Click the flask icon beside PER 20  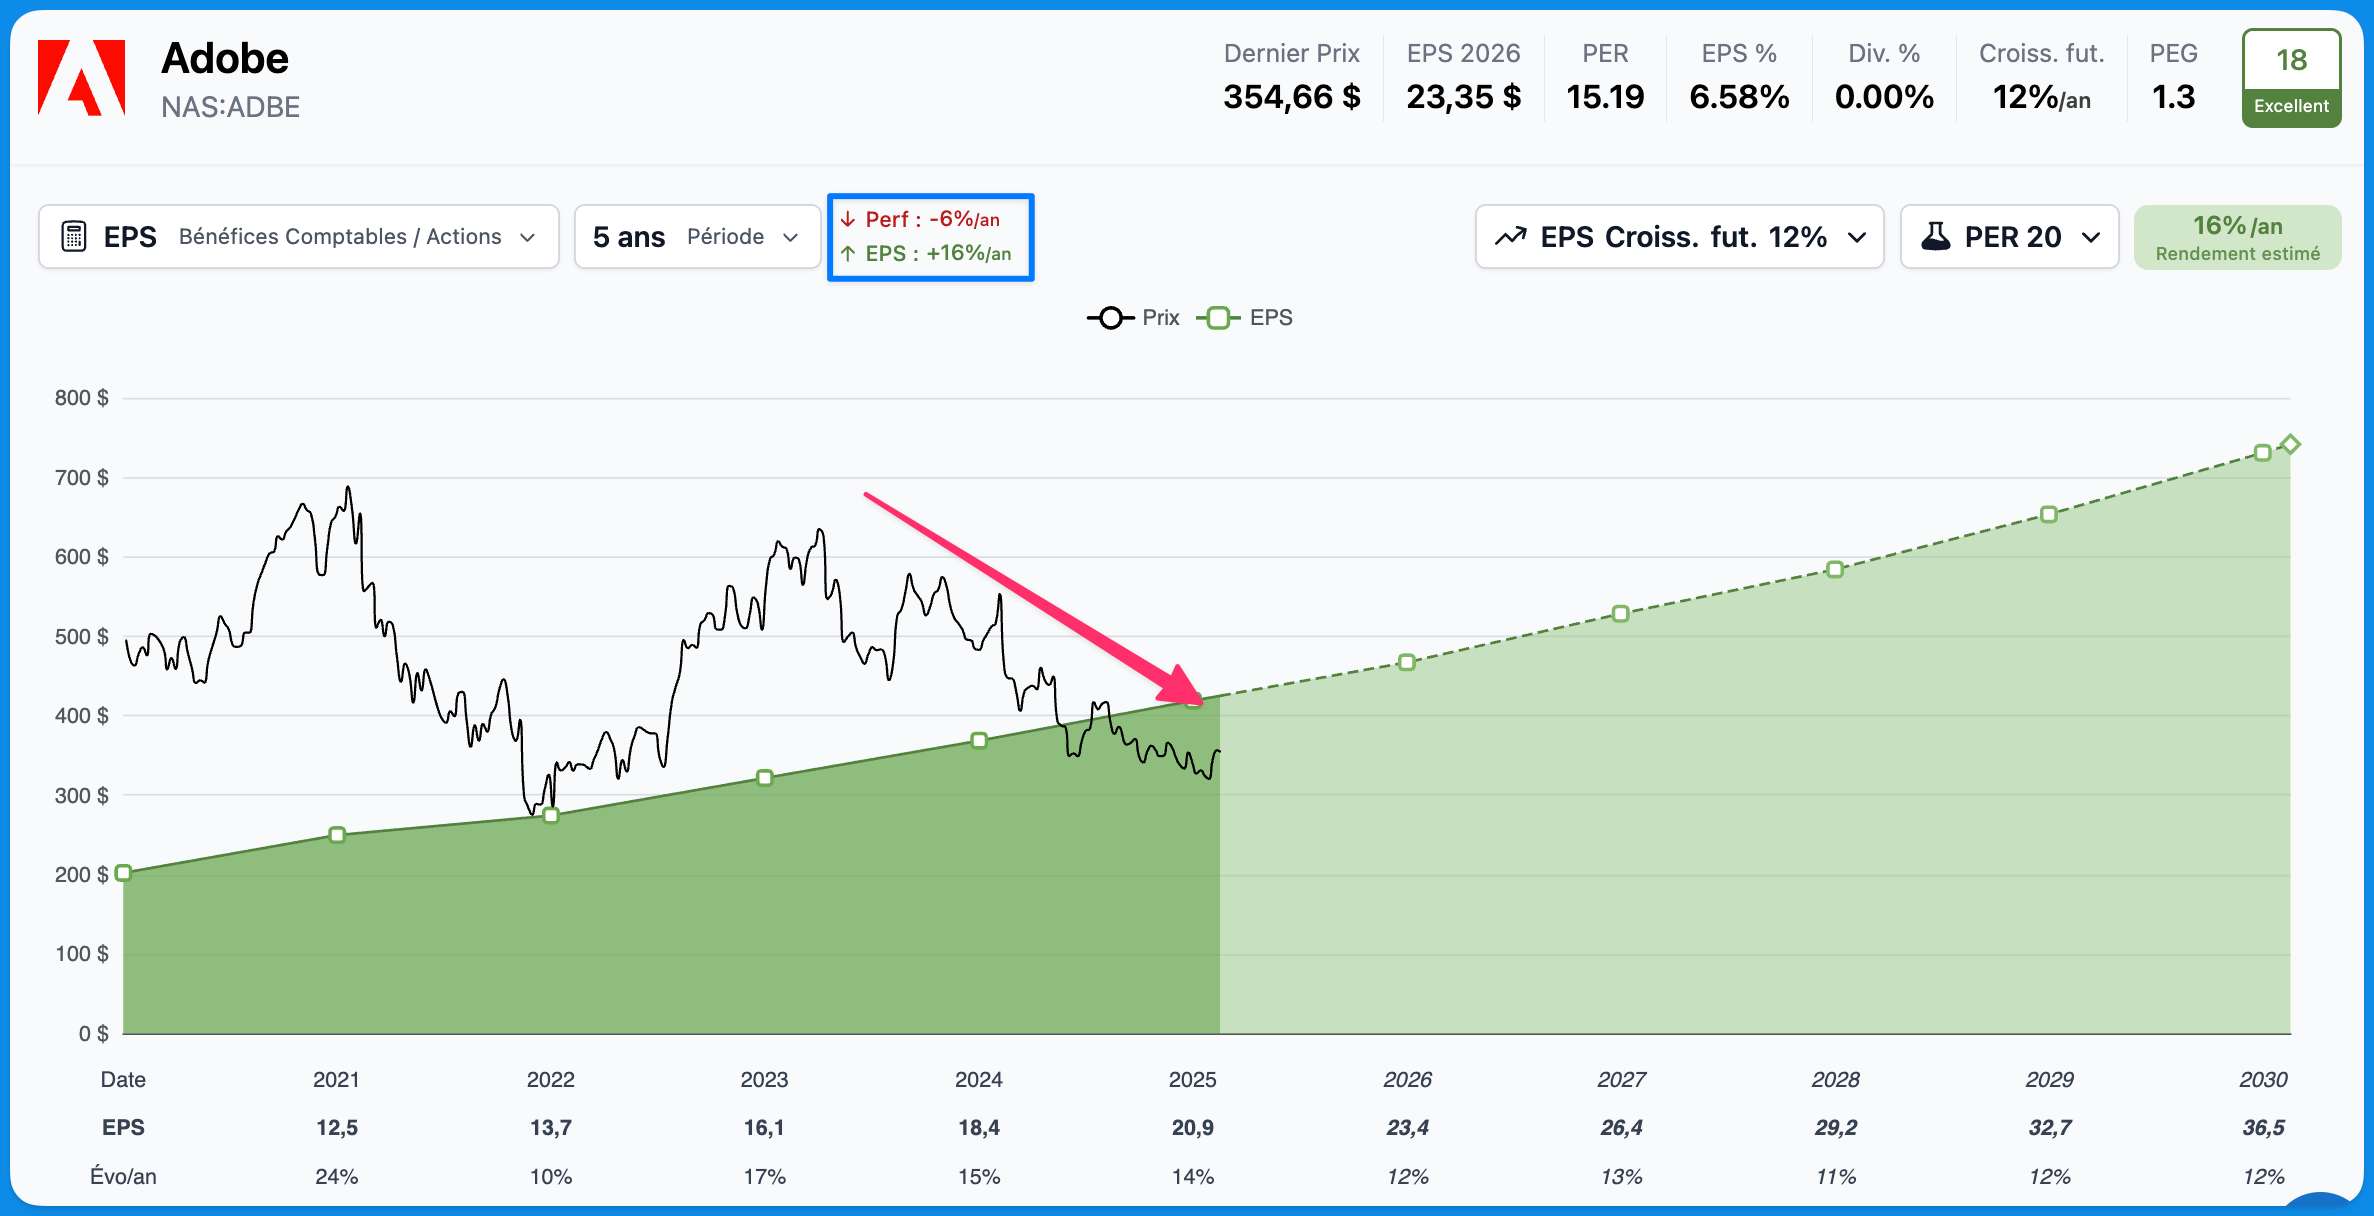[1936, 237]
